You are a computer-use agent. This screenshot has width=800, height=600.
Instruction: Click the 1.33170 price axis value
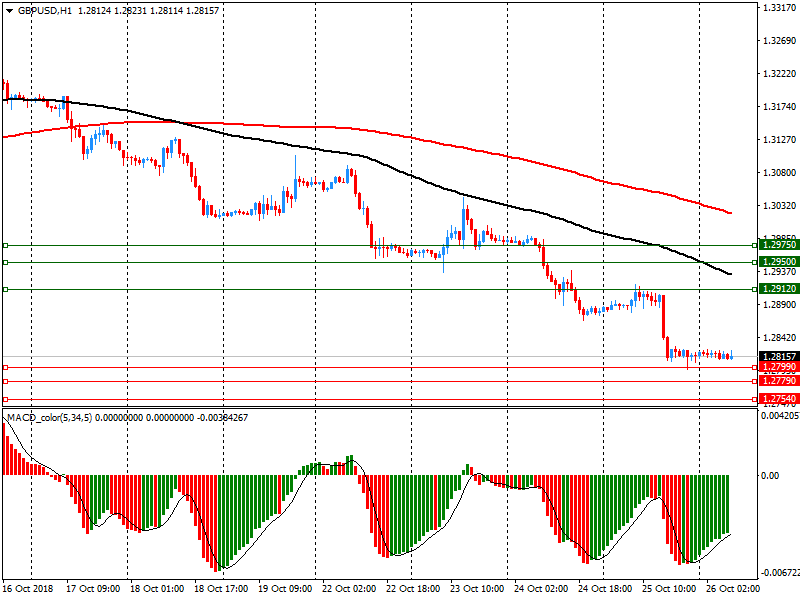(779, 8)
